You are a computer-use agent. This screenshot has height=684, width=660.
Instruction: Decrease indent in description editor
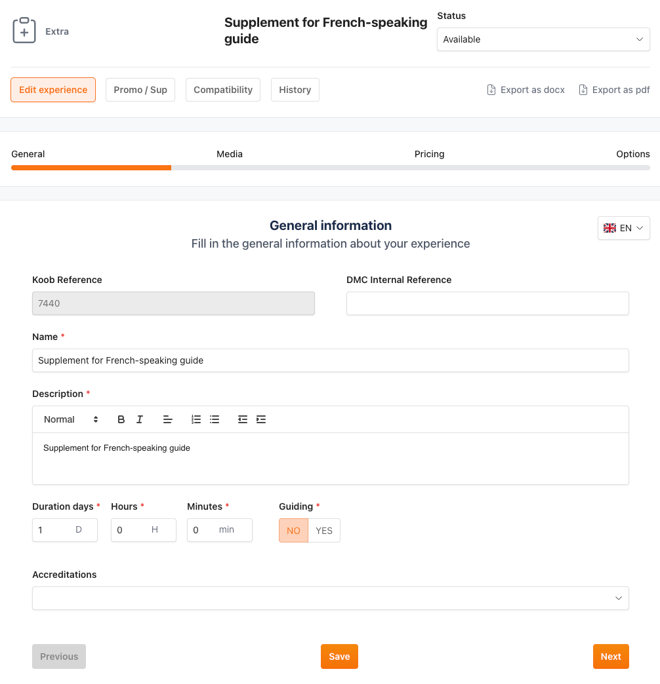(242, 420)
